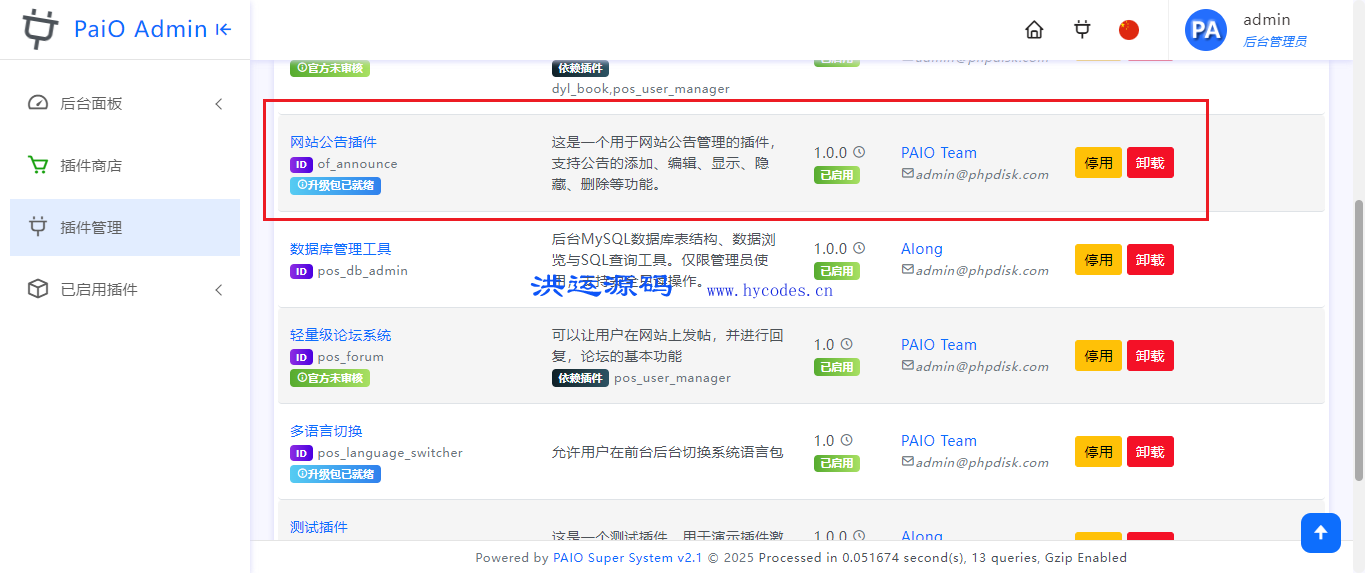Click 依赖插件 badge next to pos_user_manager

point(580,378)
